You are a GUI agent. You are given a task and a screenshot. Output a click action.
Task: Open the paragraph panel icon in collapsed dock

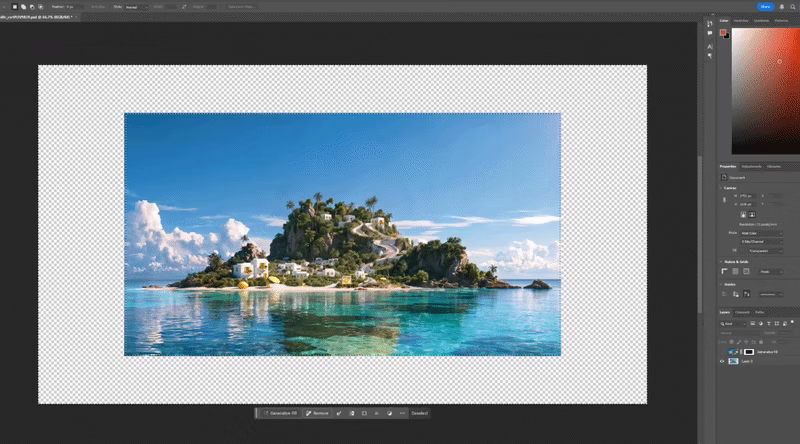(x=710, y=56)
